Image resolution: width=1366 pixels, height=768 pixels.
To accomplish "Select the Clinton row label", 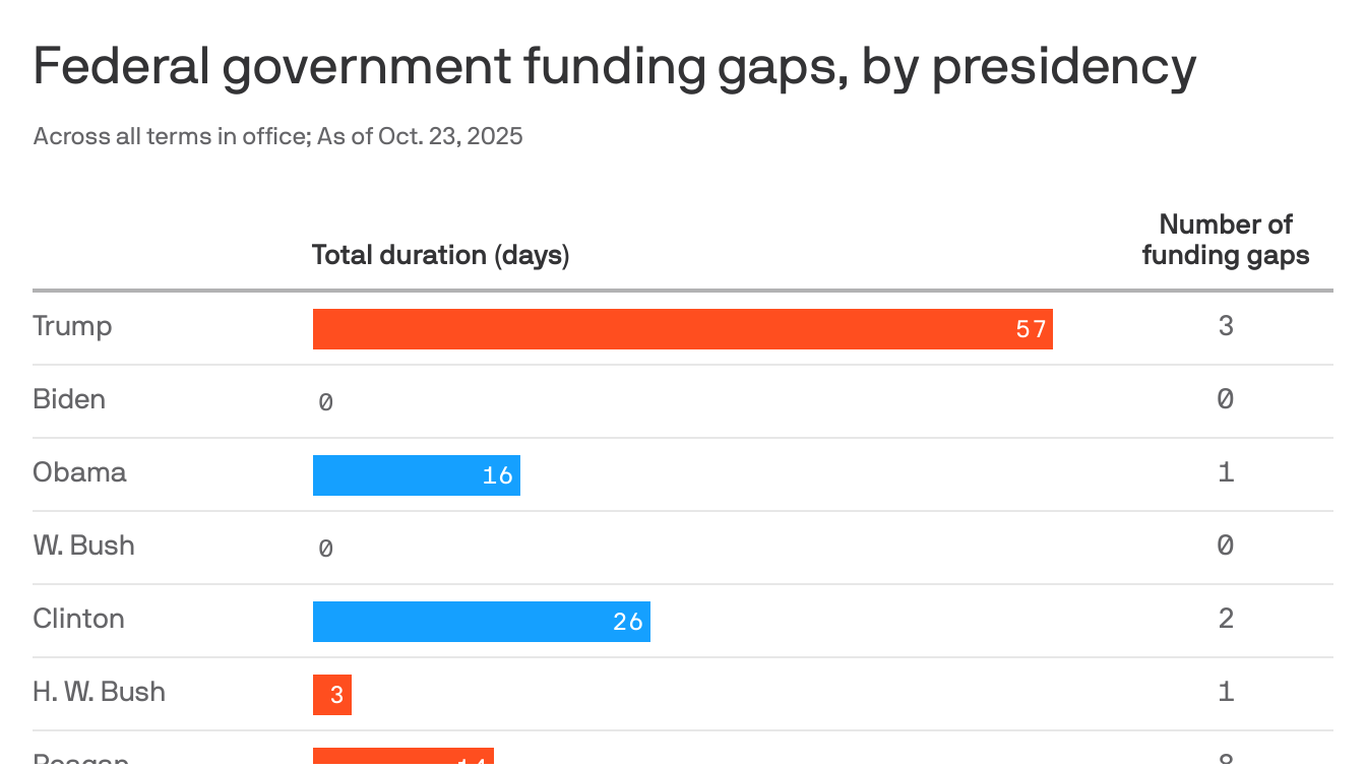I will click(x=78, y=618).
